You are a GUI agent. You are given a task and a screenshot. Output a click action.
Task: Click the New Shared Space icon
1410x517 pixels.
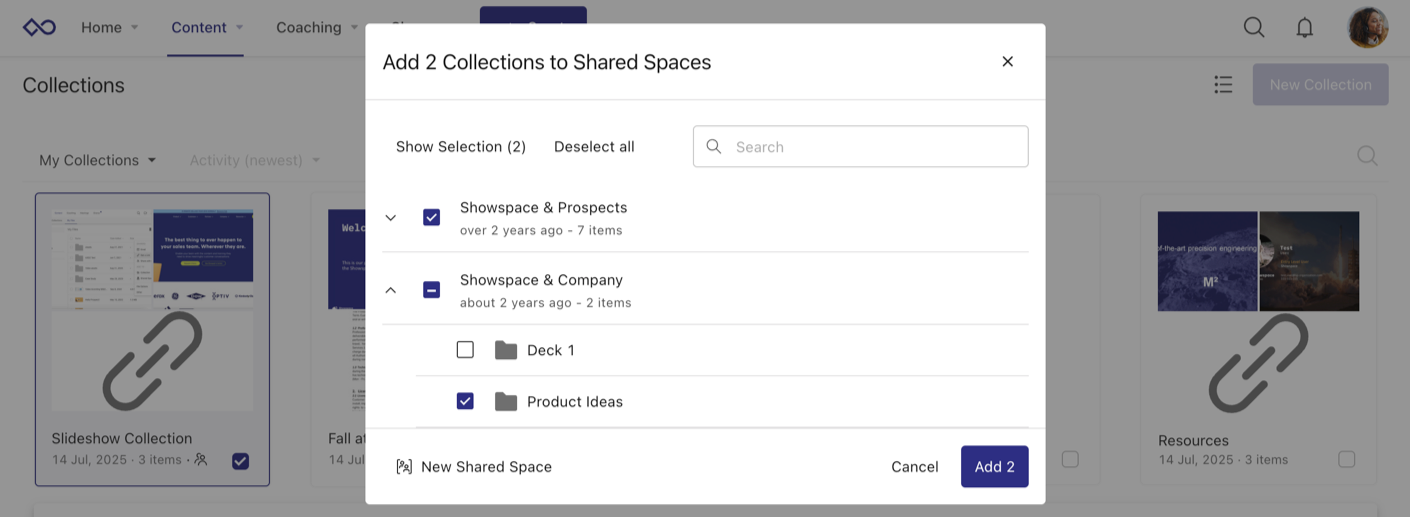click(404, 467)
